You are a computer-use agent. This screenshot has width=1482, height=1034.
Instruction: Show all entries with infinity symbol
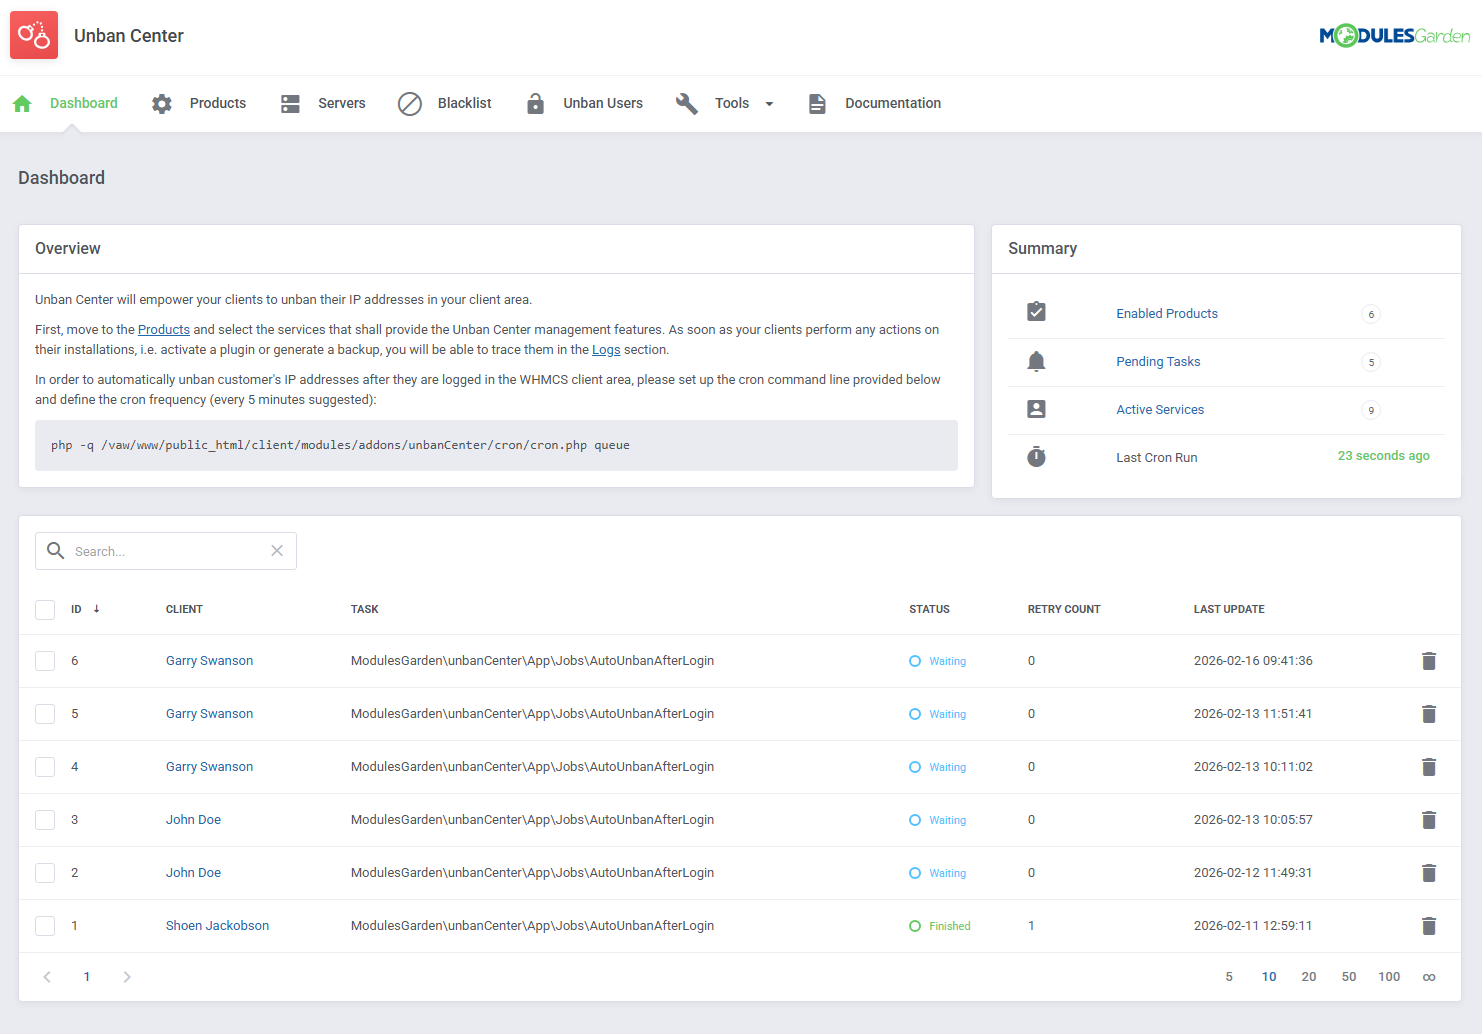(x=1429, y=977)
